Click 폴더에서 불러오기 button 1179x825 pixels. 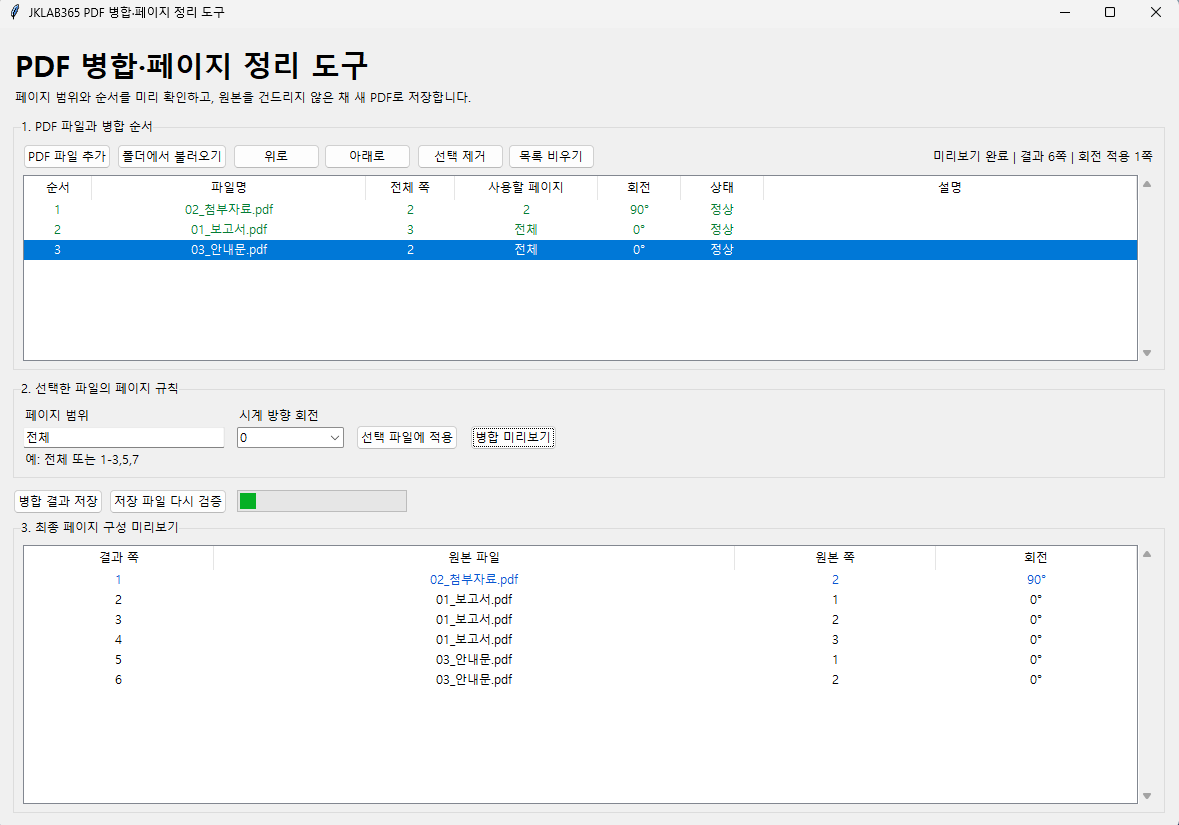coord(172,156)
